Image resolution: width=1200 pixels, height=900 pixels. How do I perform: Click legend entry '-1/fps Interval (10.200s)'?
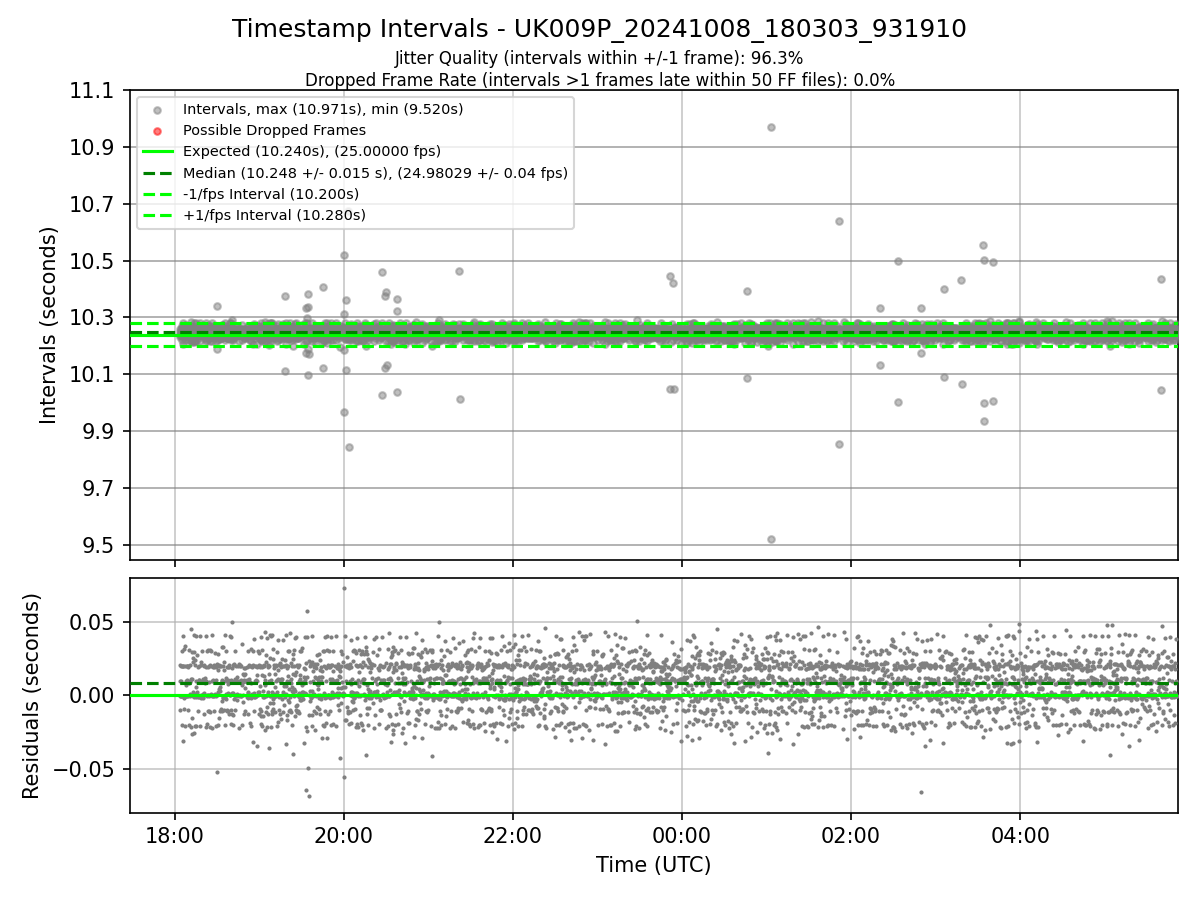tap(271, 194)
